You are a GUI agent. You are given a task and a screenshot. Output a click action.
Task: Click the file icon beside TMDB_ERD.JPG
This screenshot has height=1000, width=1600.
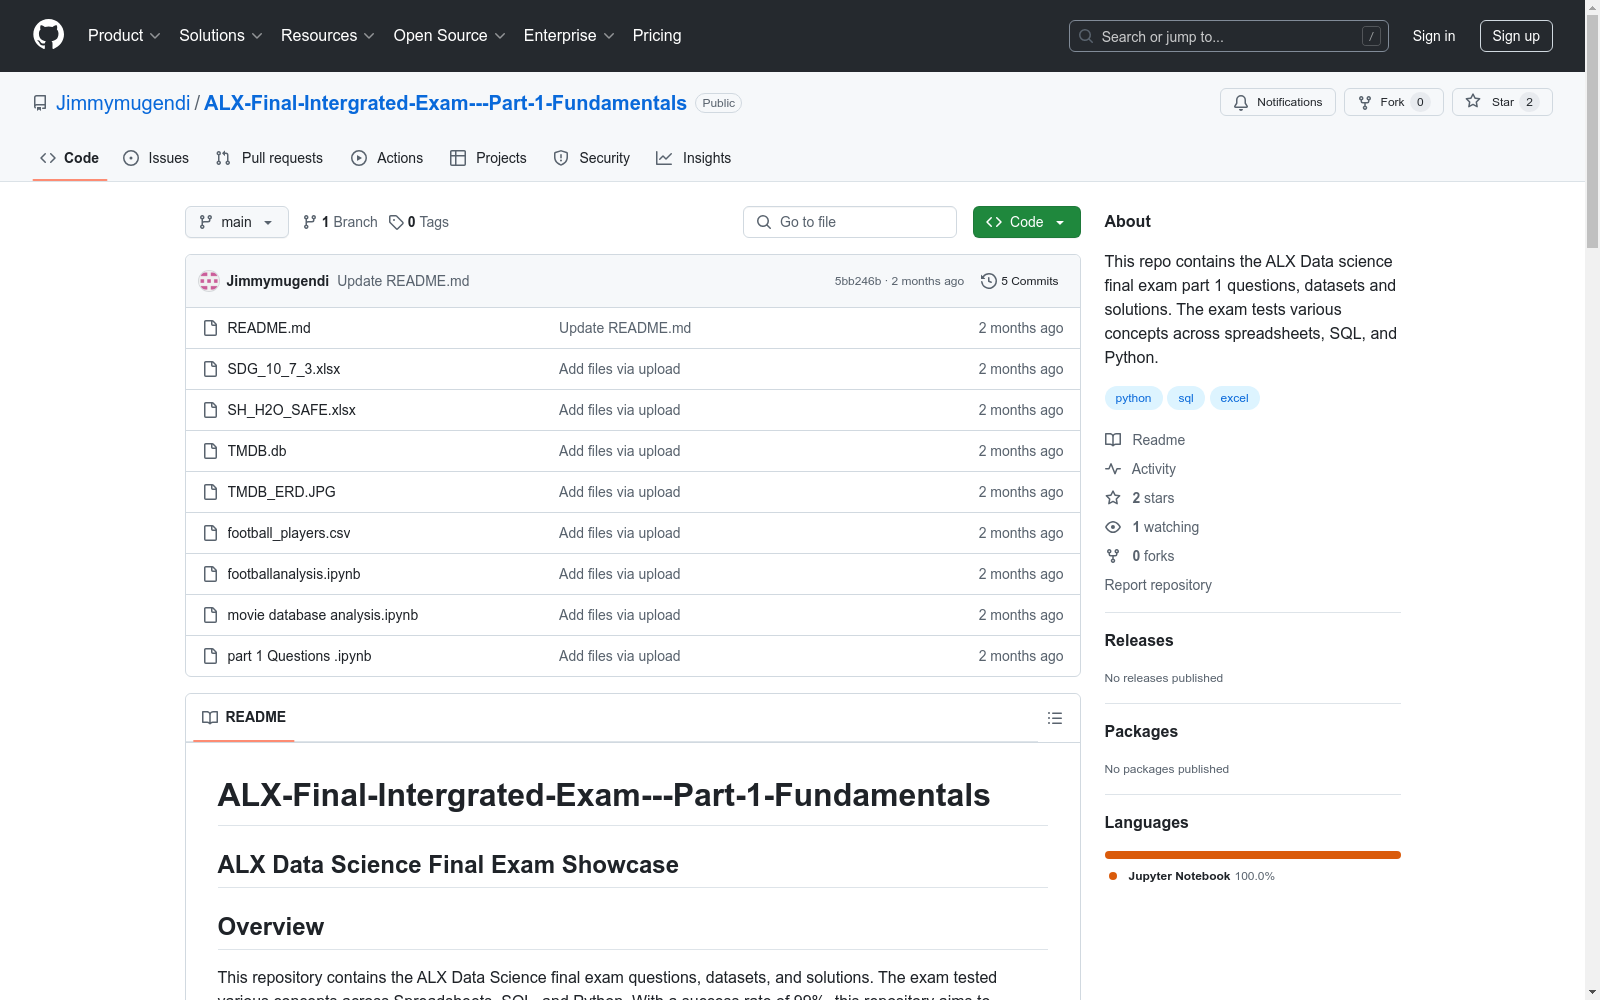[x=210, y=492]
